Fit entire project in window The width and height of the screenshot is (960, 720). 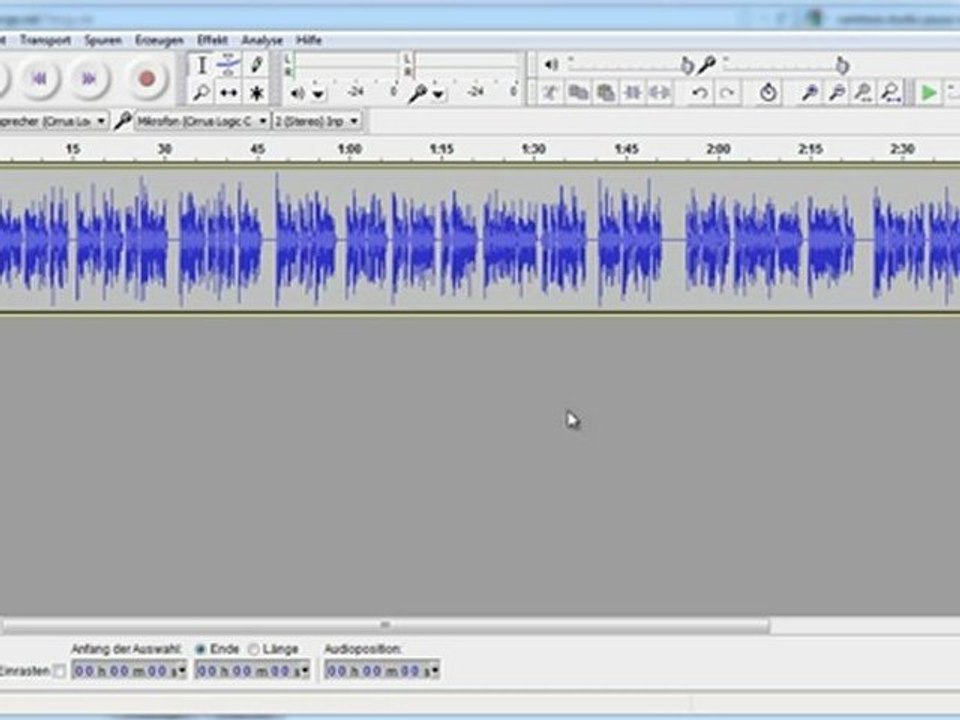[x=891, y=93]
